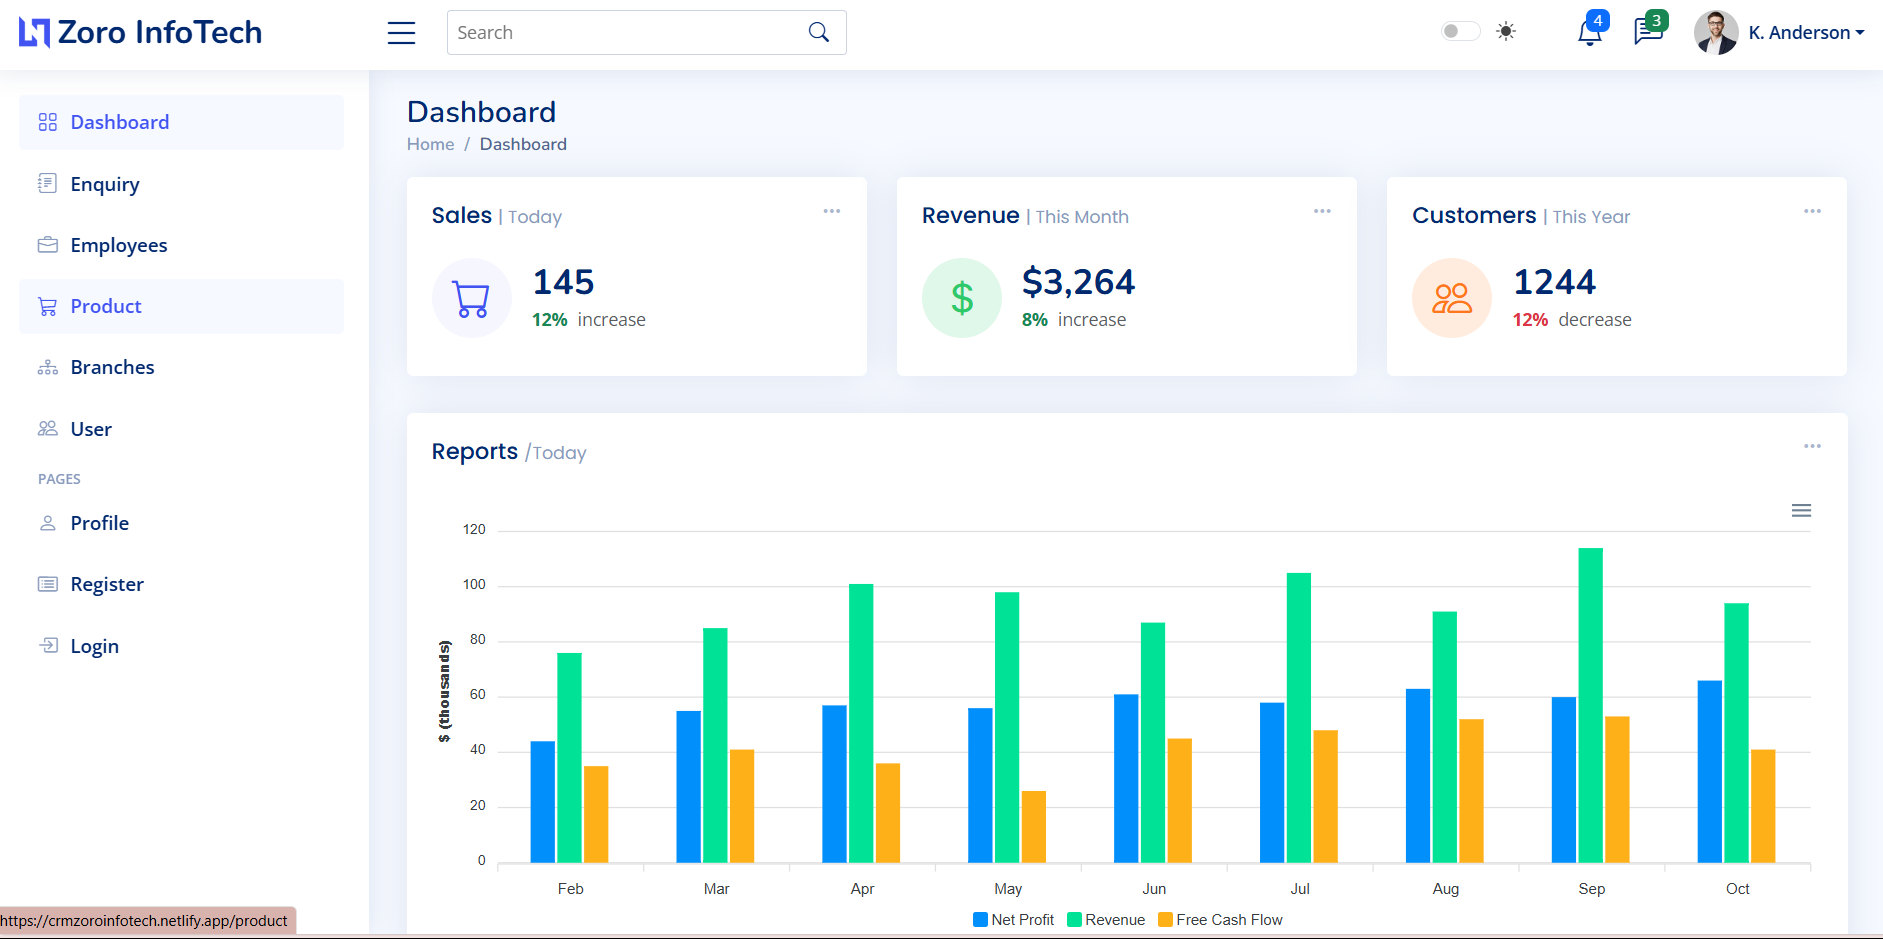Open K. Anderson account dropdown
Viewport: 1883px width, 939px height.
coord(1806,33)
